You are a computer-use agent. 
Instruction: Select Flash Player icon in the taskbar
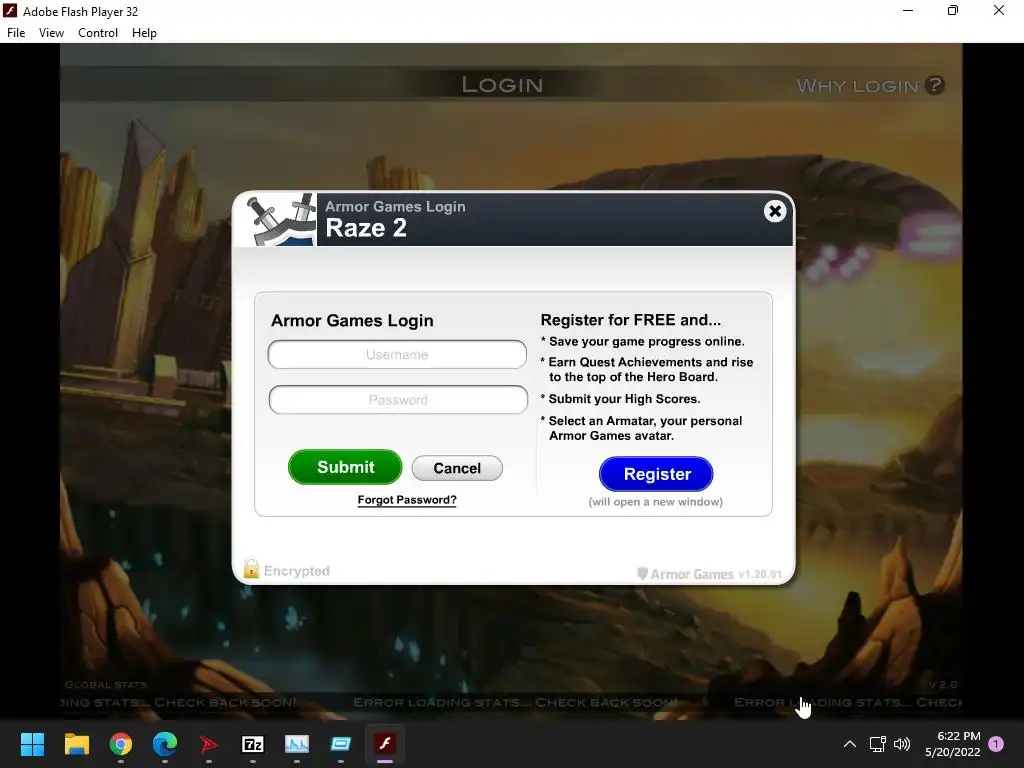[385, 744]
